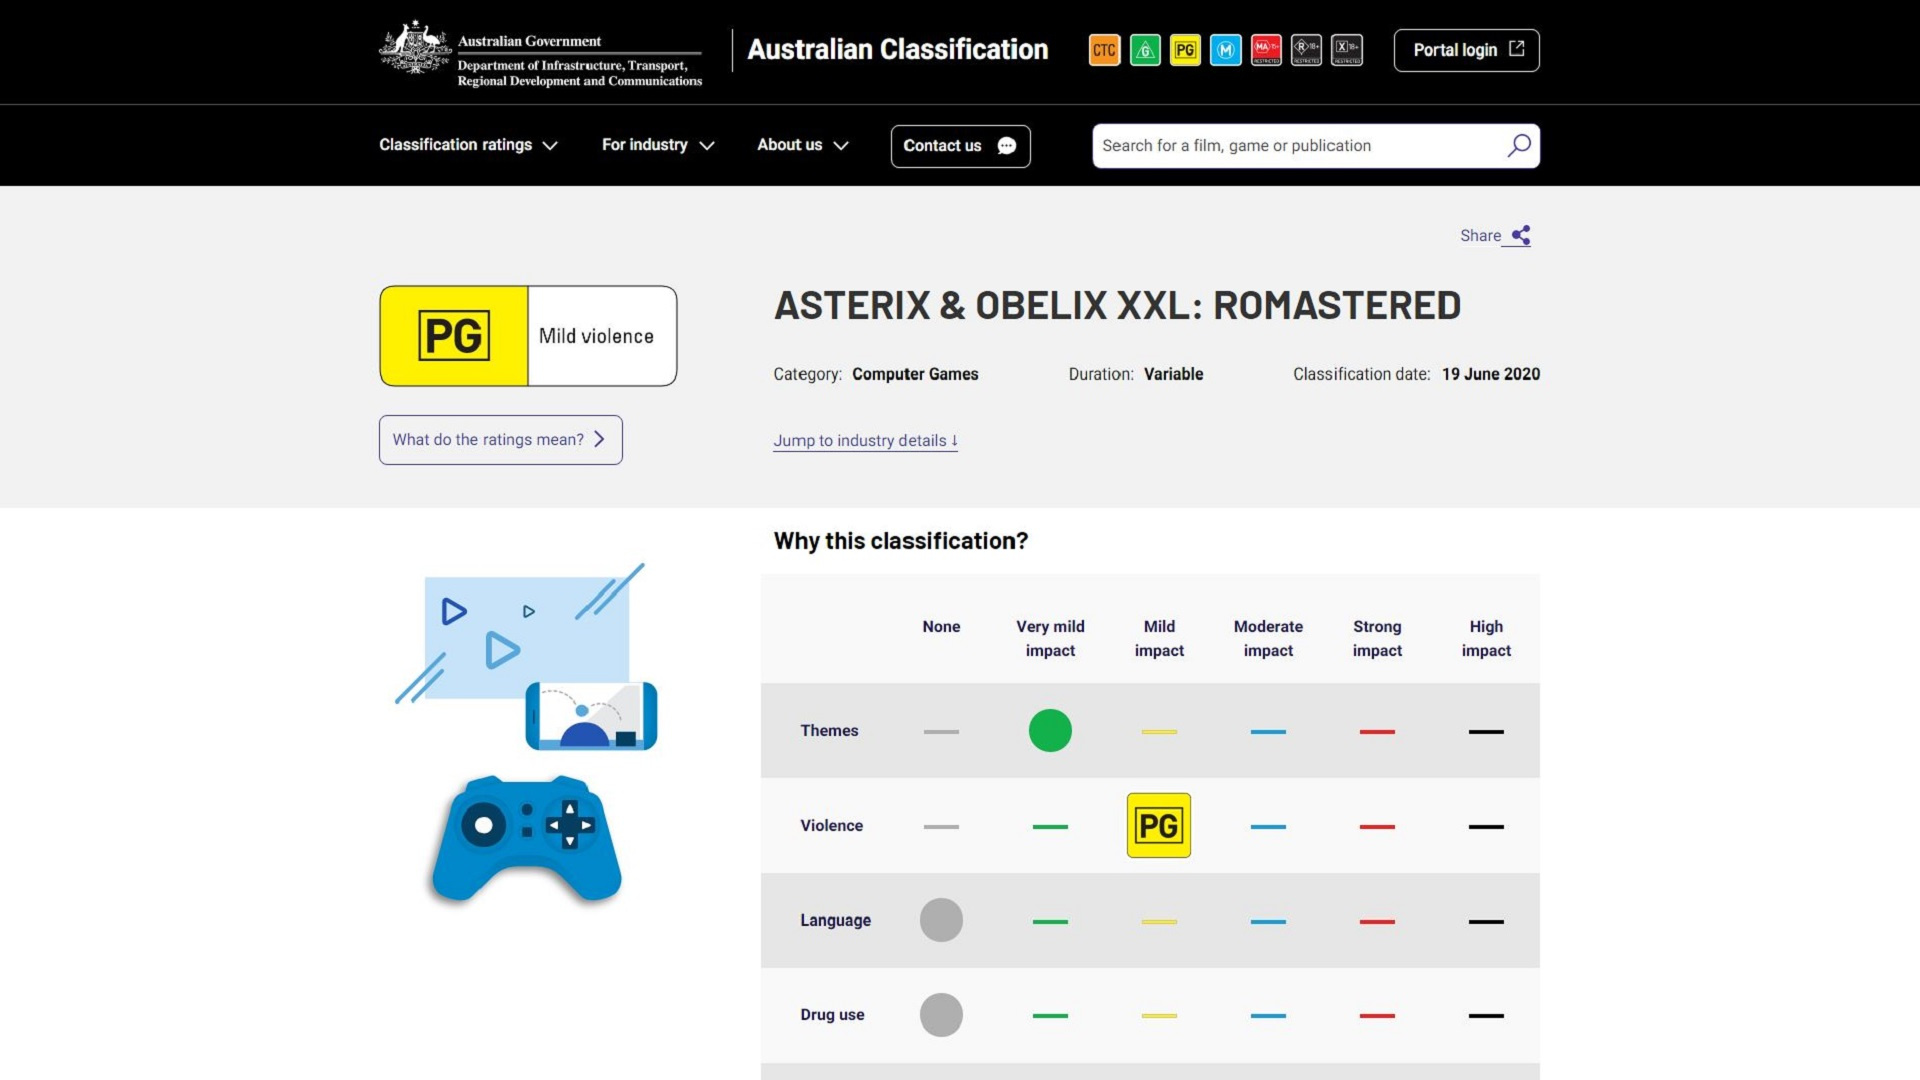
Task: Click the Variable duration value
Action: 1173,374
